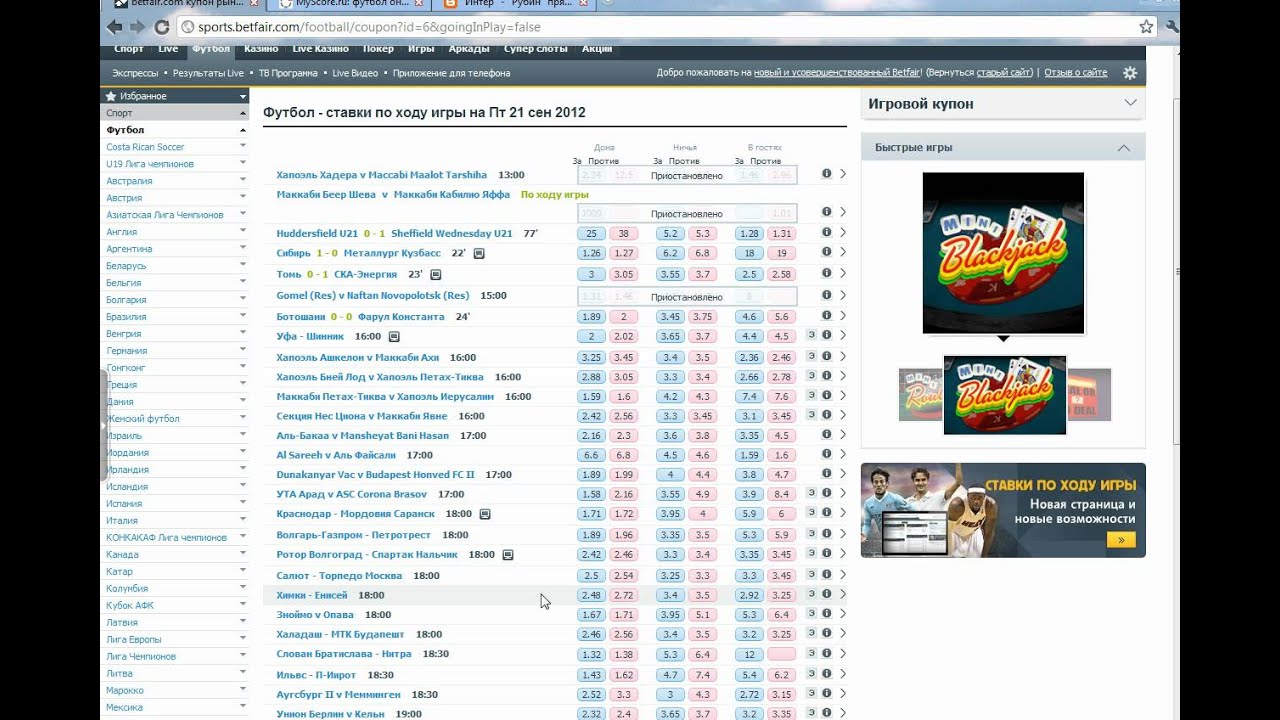Click info icon for Хапоэль Хадера match
Viewport: 1280px width, 720px height.
pyautogui.click(x=827, y=174)
